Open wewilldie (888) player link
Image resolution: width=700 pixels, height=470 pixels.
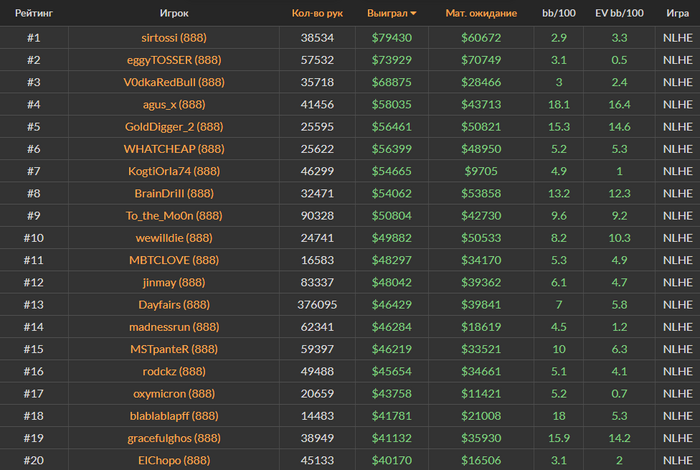pyautogui.click(x=174, y=238)
